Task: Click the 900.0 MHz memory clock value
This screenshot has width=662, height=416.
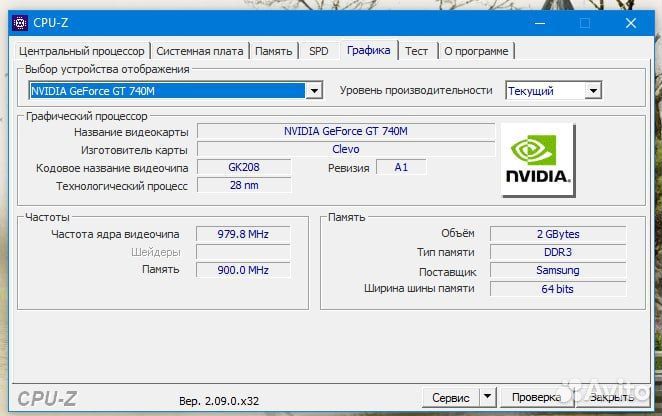Action: click(x=243, y=270)
